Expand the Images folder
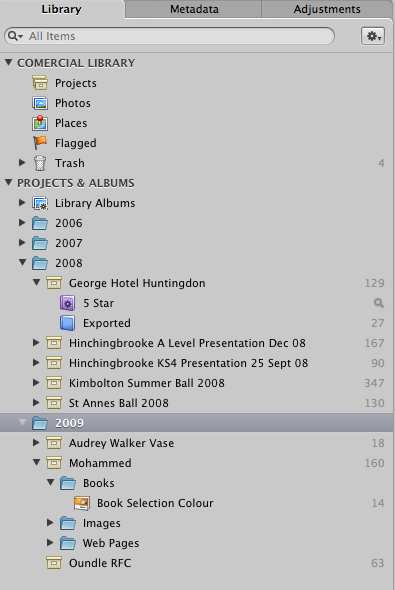The height and width of the screenshot is (590, 395). [50, 522]
